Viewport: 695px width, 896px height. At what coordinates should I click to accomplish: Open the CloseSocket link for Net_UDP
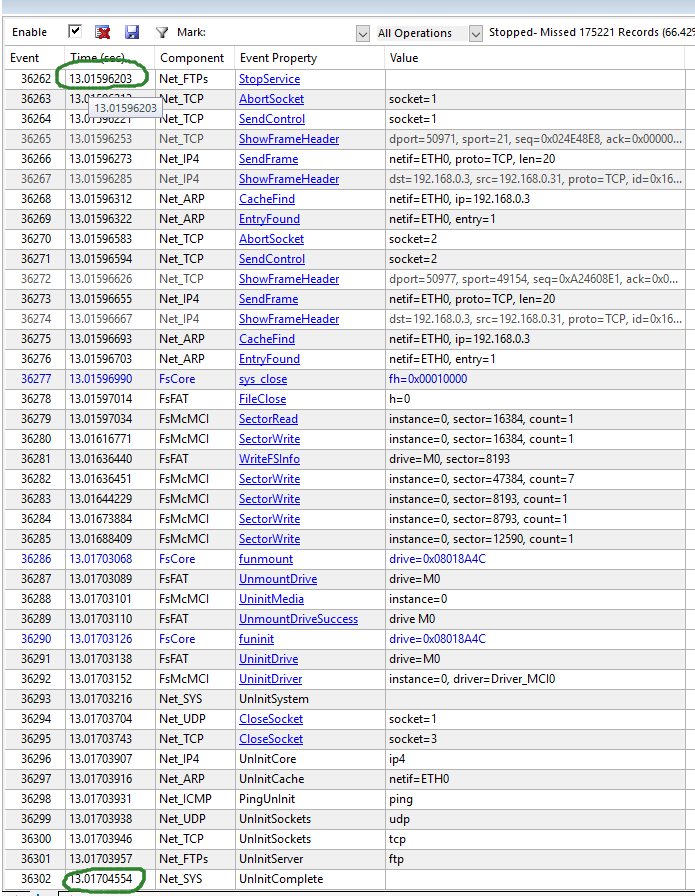click(x=271, y=719)
